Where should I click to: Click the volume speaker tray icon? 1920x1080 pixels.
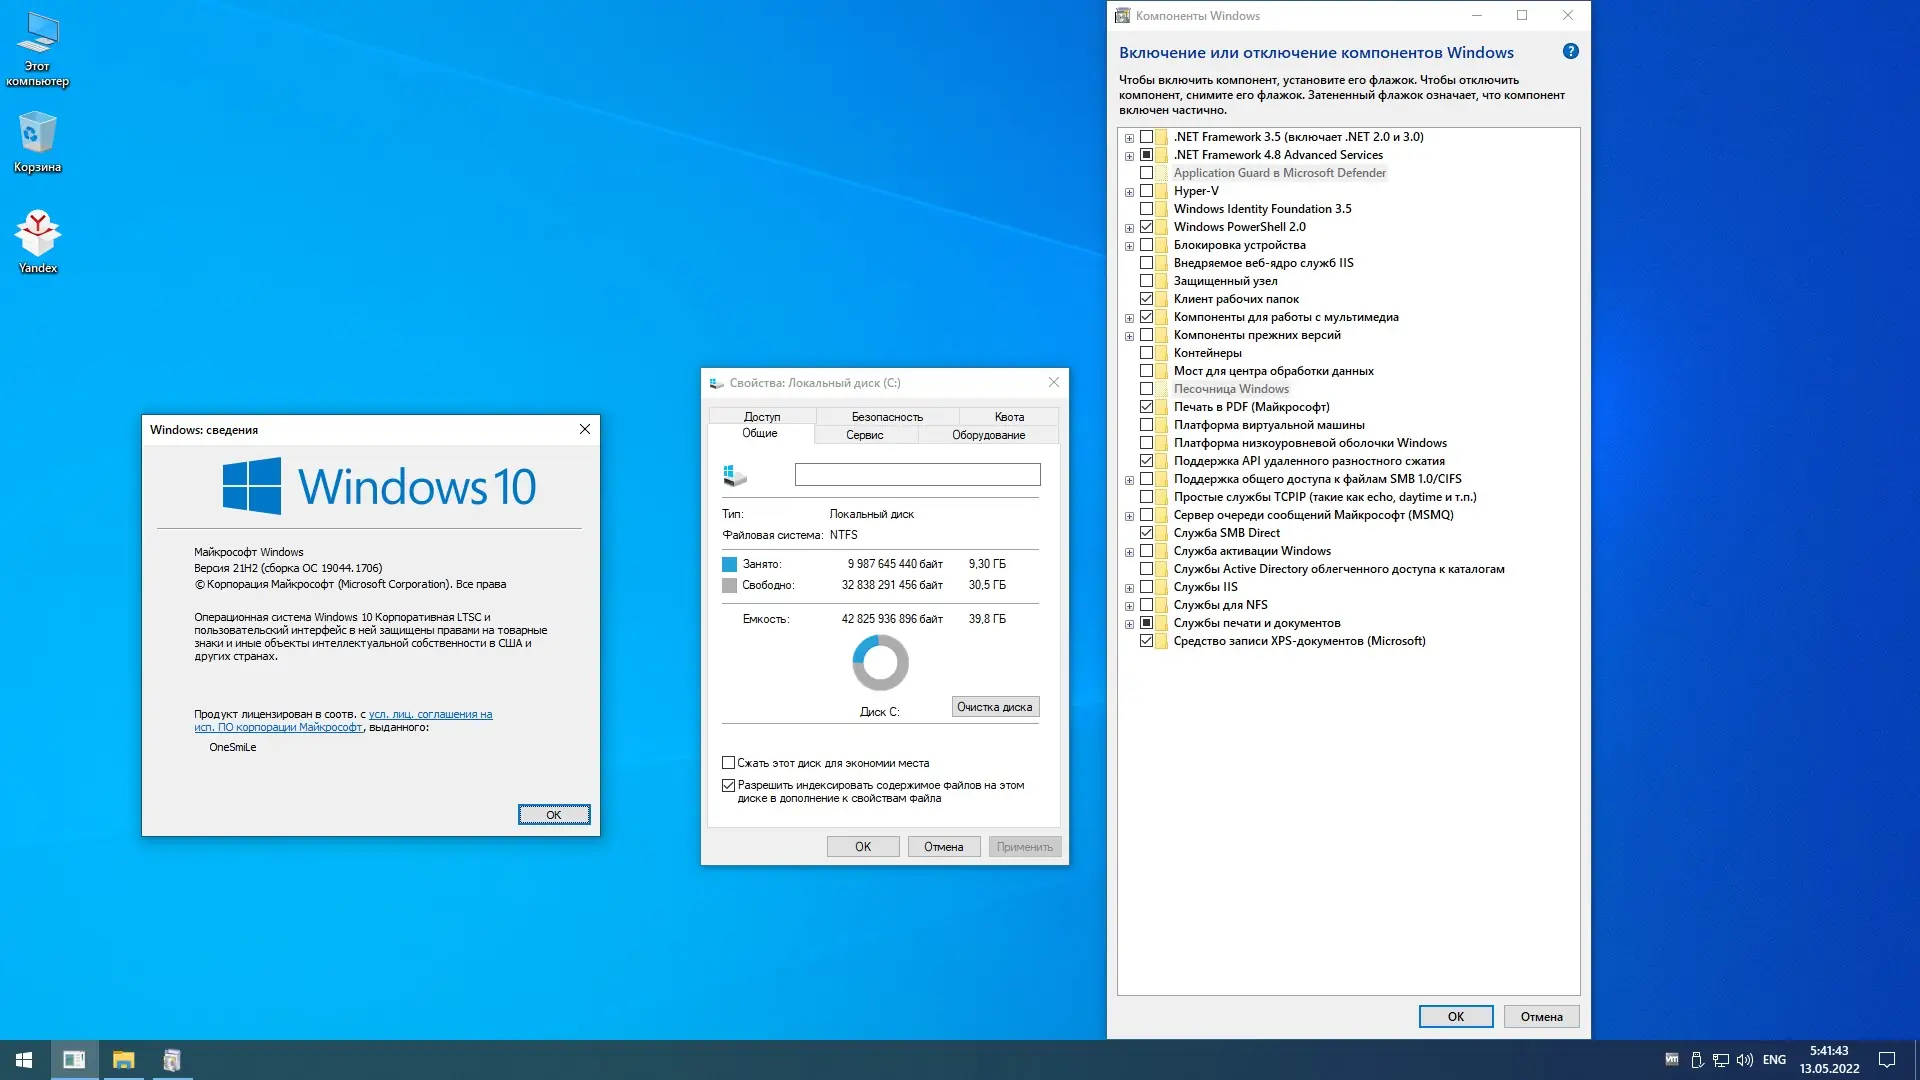(x=1745, y=1060)
